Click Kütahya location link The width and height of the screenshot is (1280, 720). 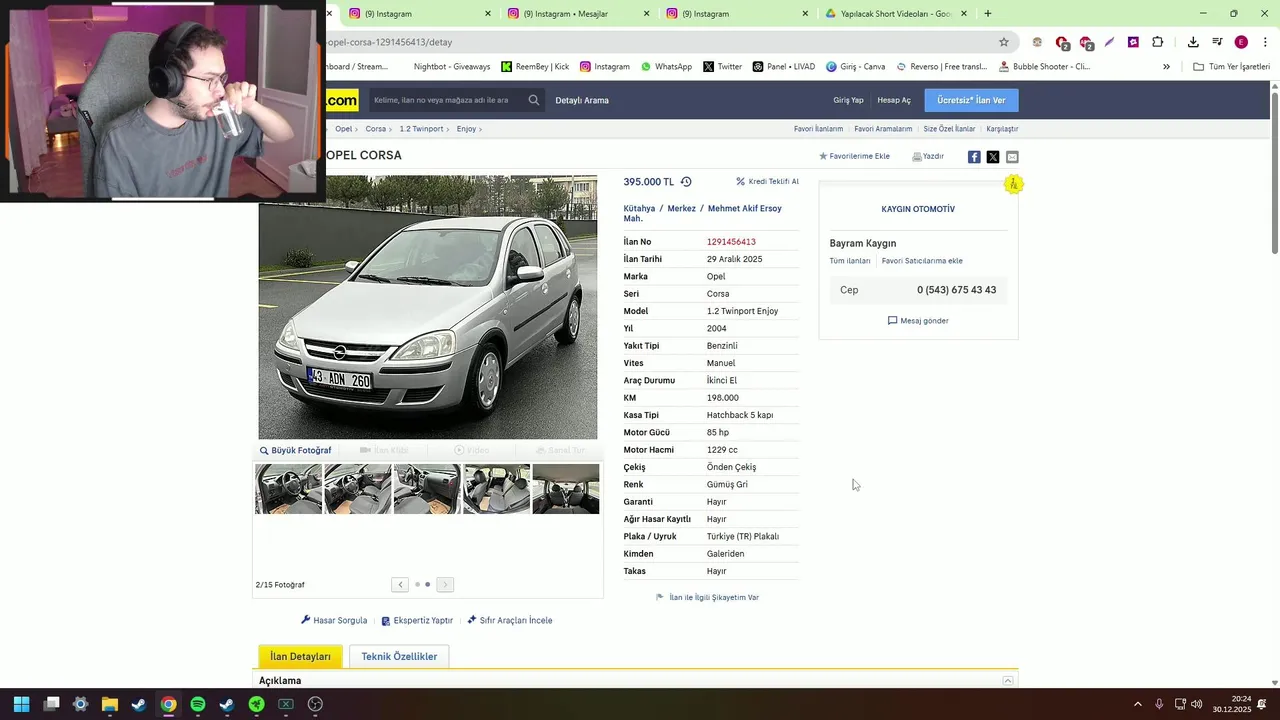639,209
